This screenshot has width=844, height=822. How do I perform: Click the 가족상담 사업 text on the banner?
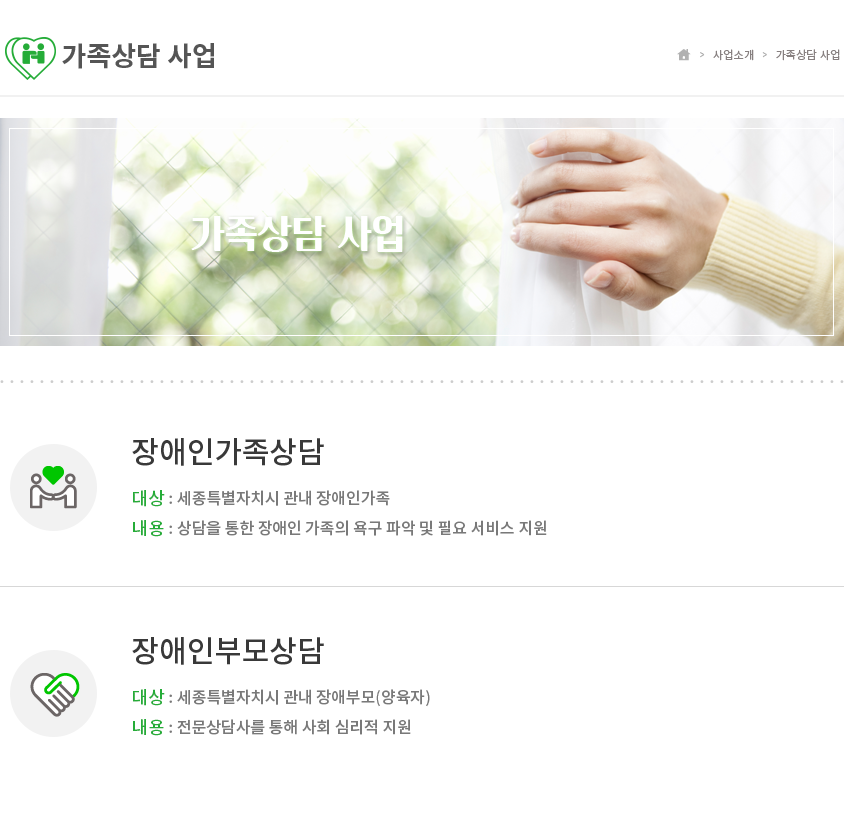tap(297, 234)
